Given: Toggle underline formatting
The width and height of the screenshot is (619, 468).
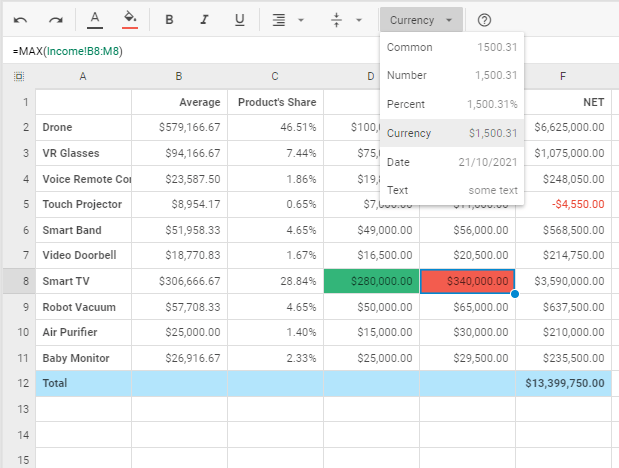Looking at the screenshot, I should [239, 20].
